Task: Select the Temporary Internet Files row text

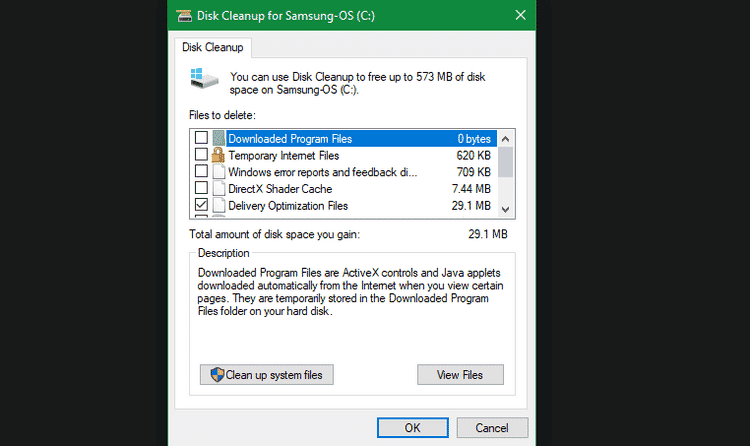Action: 284,156
